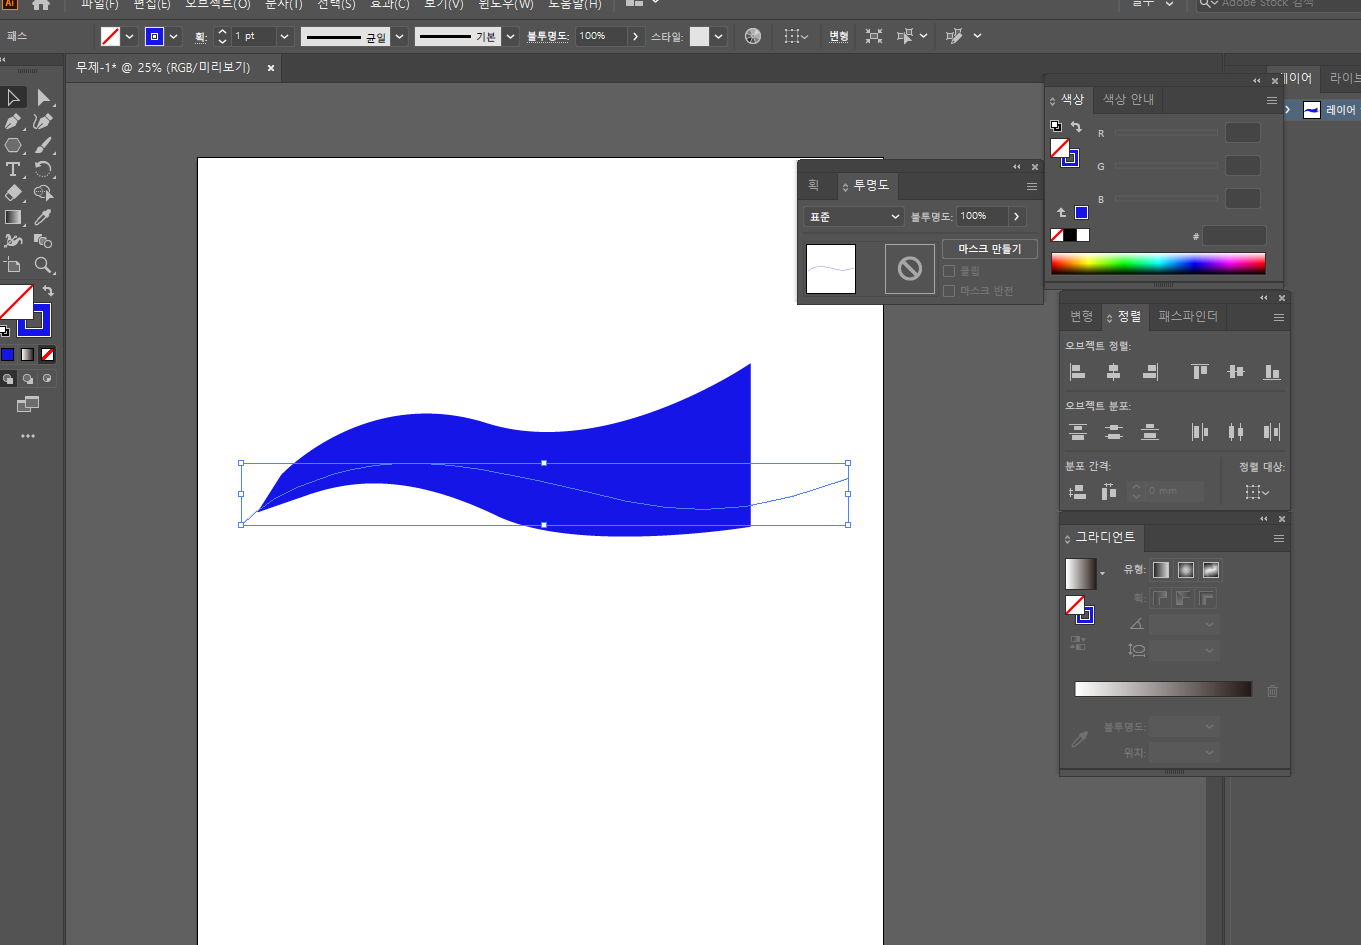
Task: Open 균일 variable width profile dropdown
Action: [x=399, y=36]
